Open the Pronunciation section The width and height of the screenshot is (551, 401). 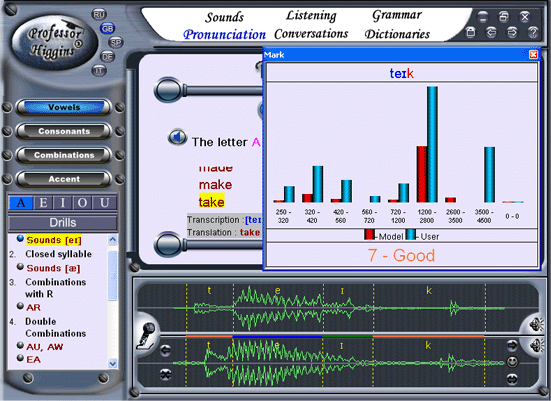click(225, 34)
